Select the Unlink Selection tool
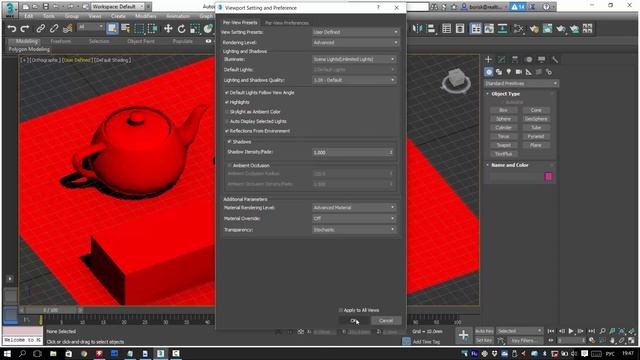640x360 pixels. pyautogui.click(x=54, y=29)
